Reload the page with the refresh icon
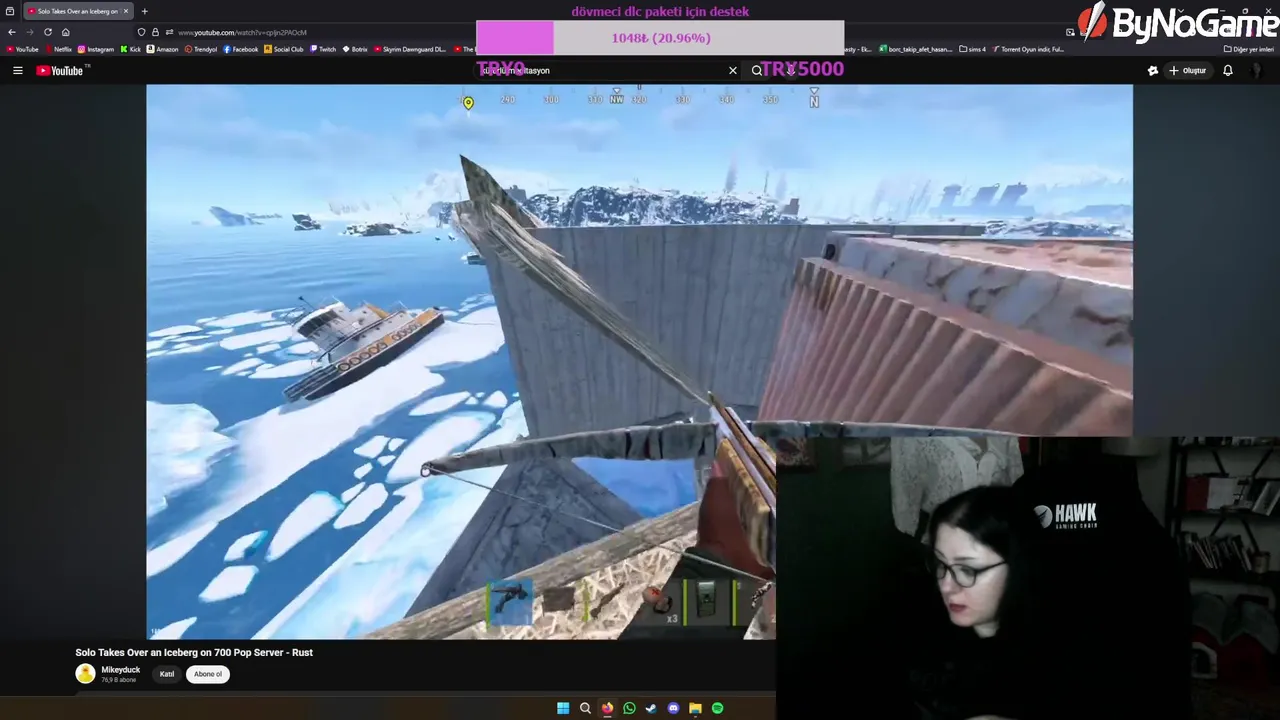The image size is (1280, 720). (47, 32)
